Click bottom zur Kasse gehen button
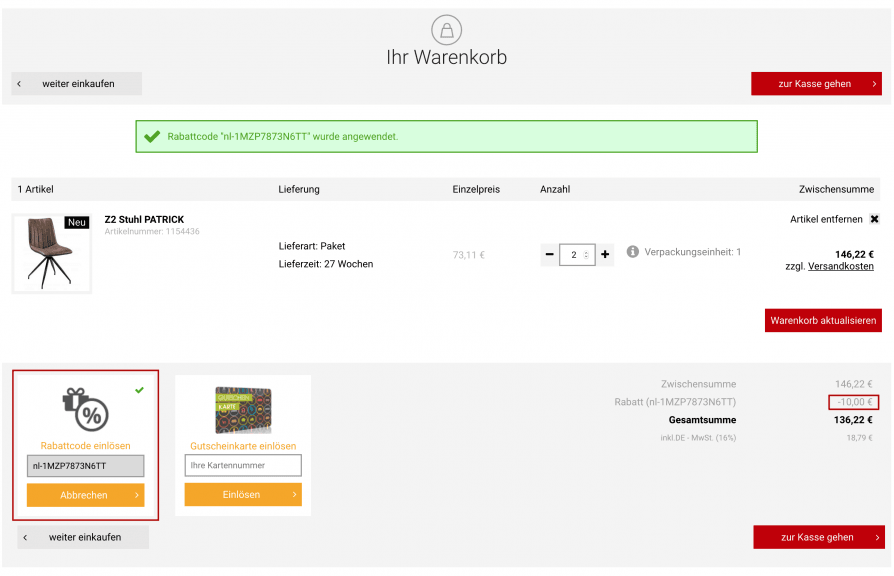The height and width of the screenshot is (576, 894). pyautogui.click(x=819, y=537)
